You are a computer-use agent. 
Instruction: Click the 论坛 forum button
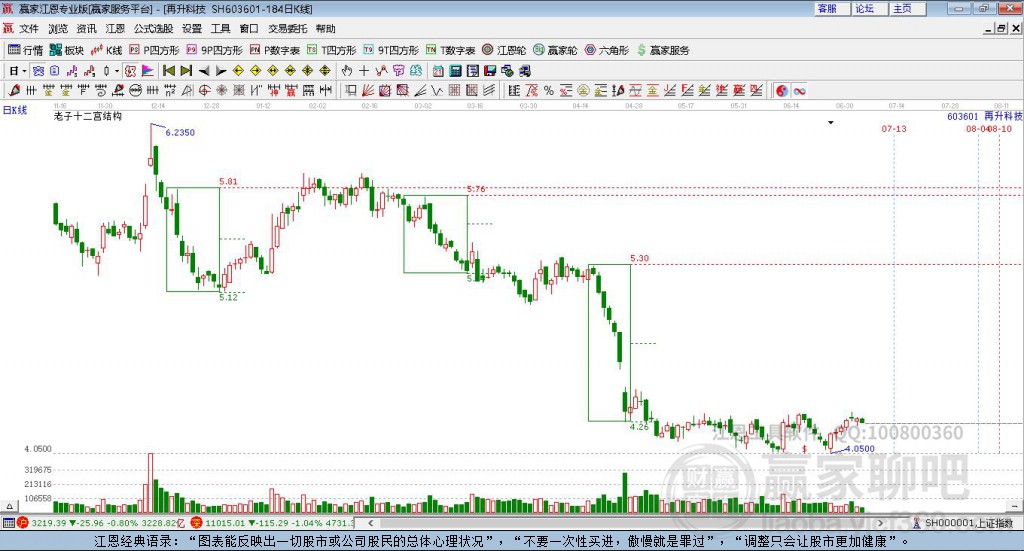click(x=870, y=8)
